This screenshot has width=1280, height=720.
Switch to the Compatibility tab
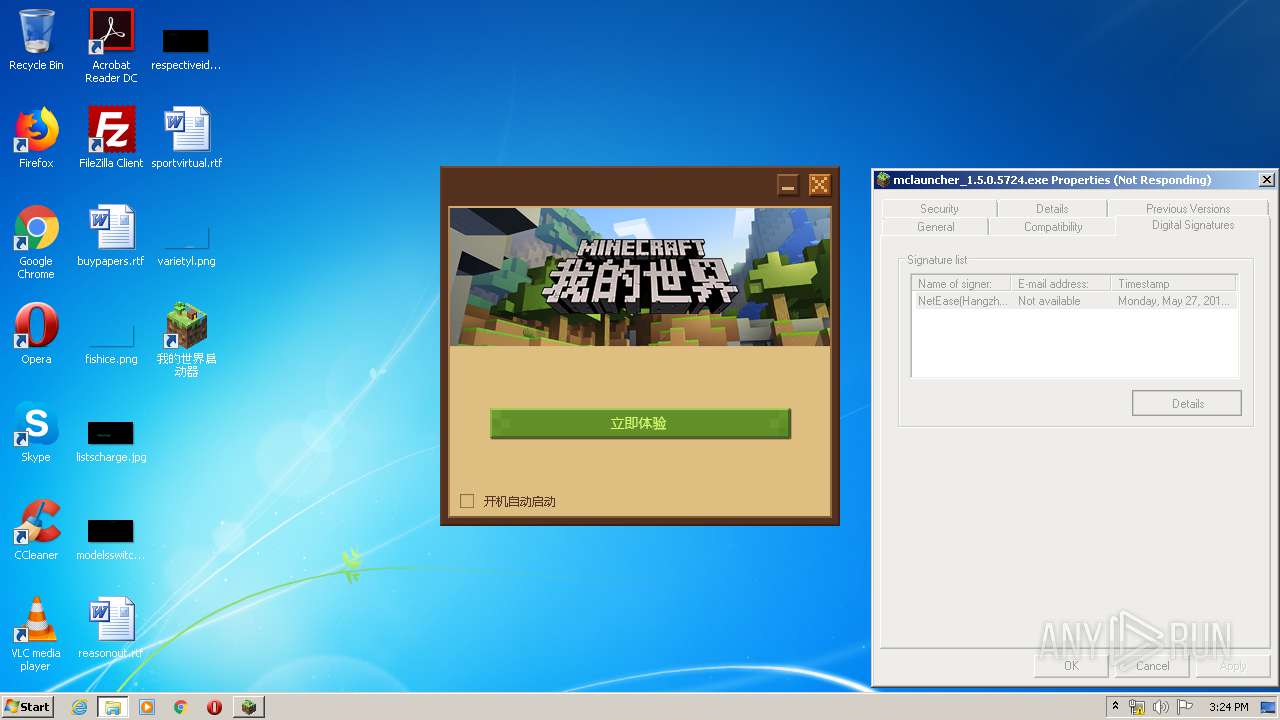pyautogui.click(x=1053, y=227)
